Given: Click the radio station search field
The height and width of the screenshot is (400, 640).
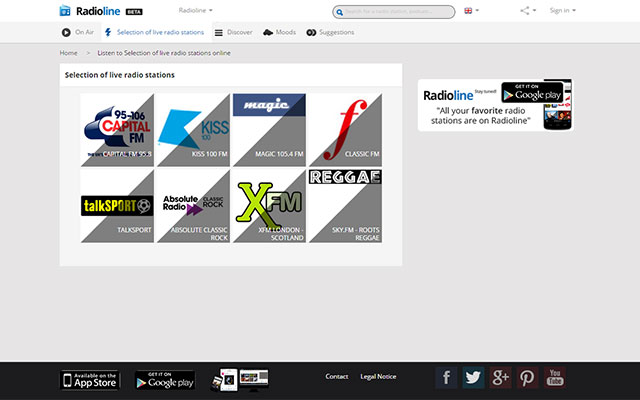Looking at the screenshot, I should [x=393, y=12].
